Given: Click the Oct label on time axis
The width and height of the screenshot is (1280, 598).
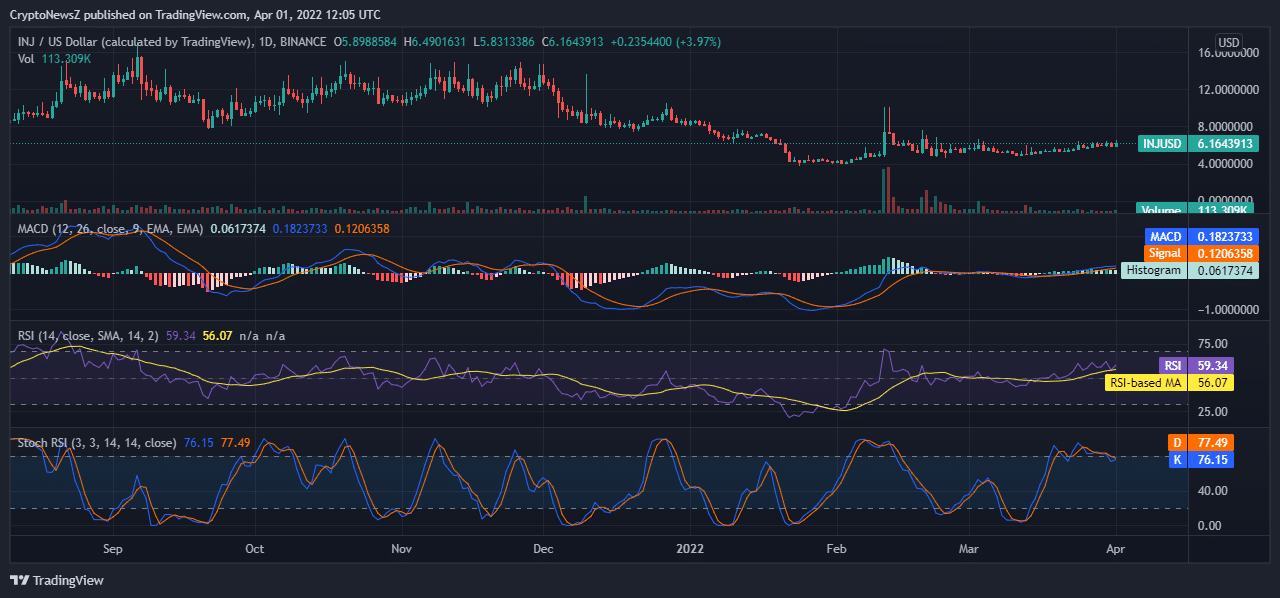Looking at the screenshot, I should click(254, 549).
